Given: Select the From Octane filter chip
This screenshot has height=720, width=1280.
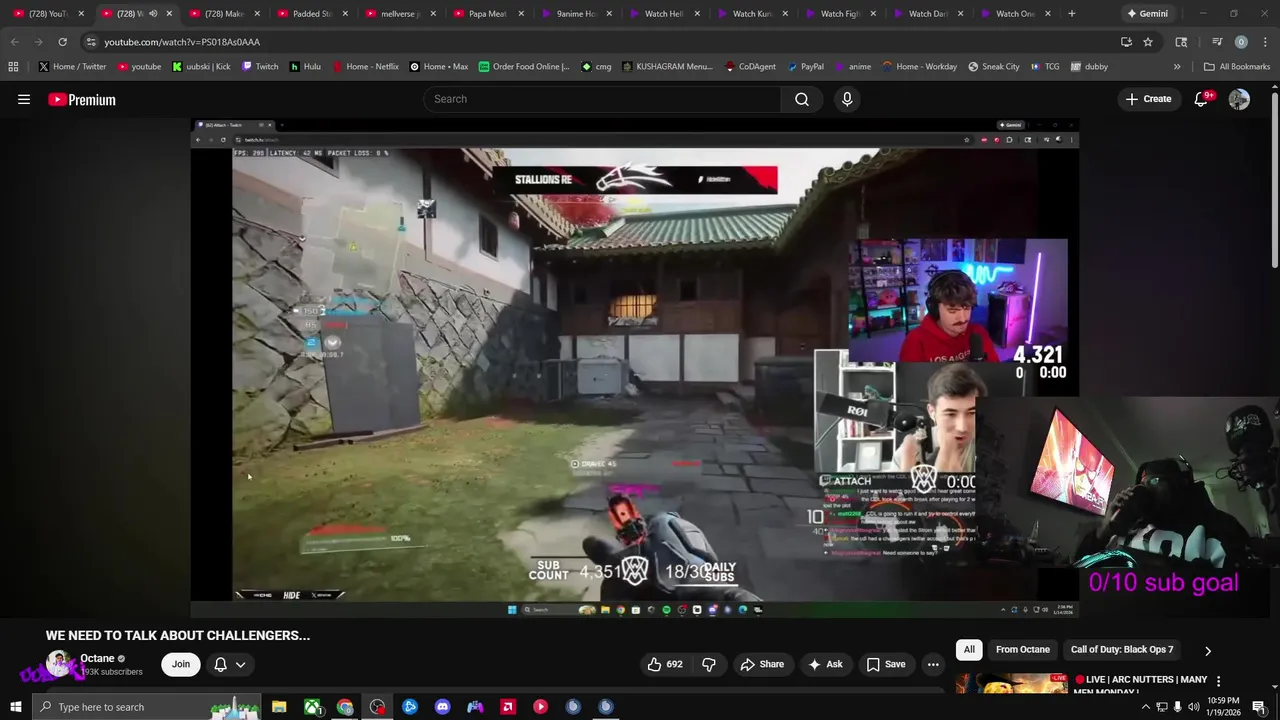Looking at the screenshot, I should click(1023, 650).
